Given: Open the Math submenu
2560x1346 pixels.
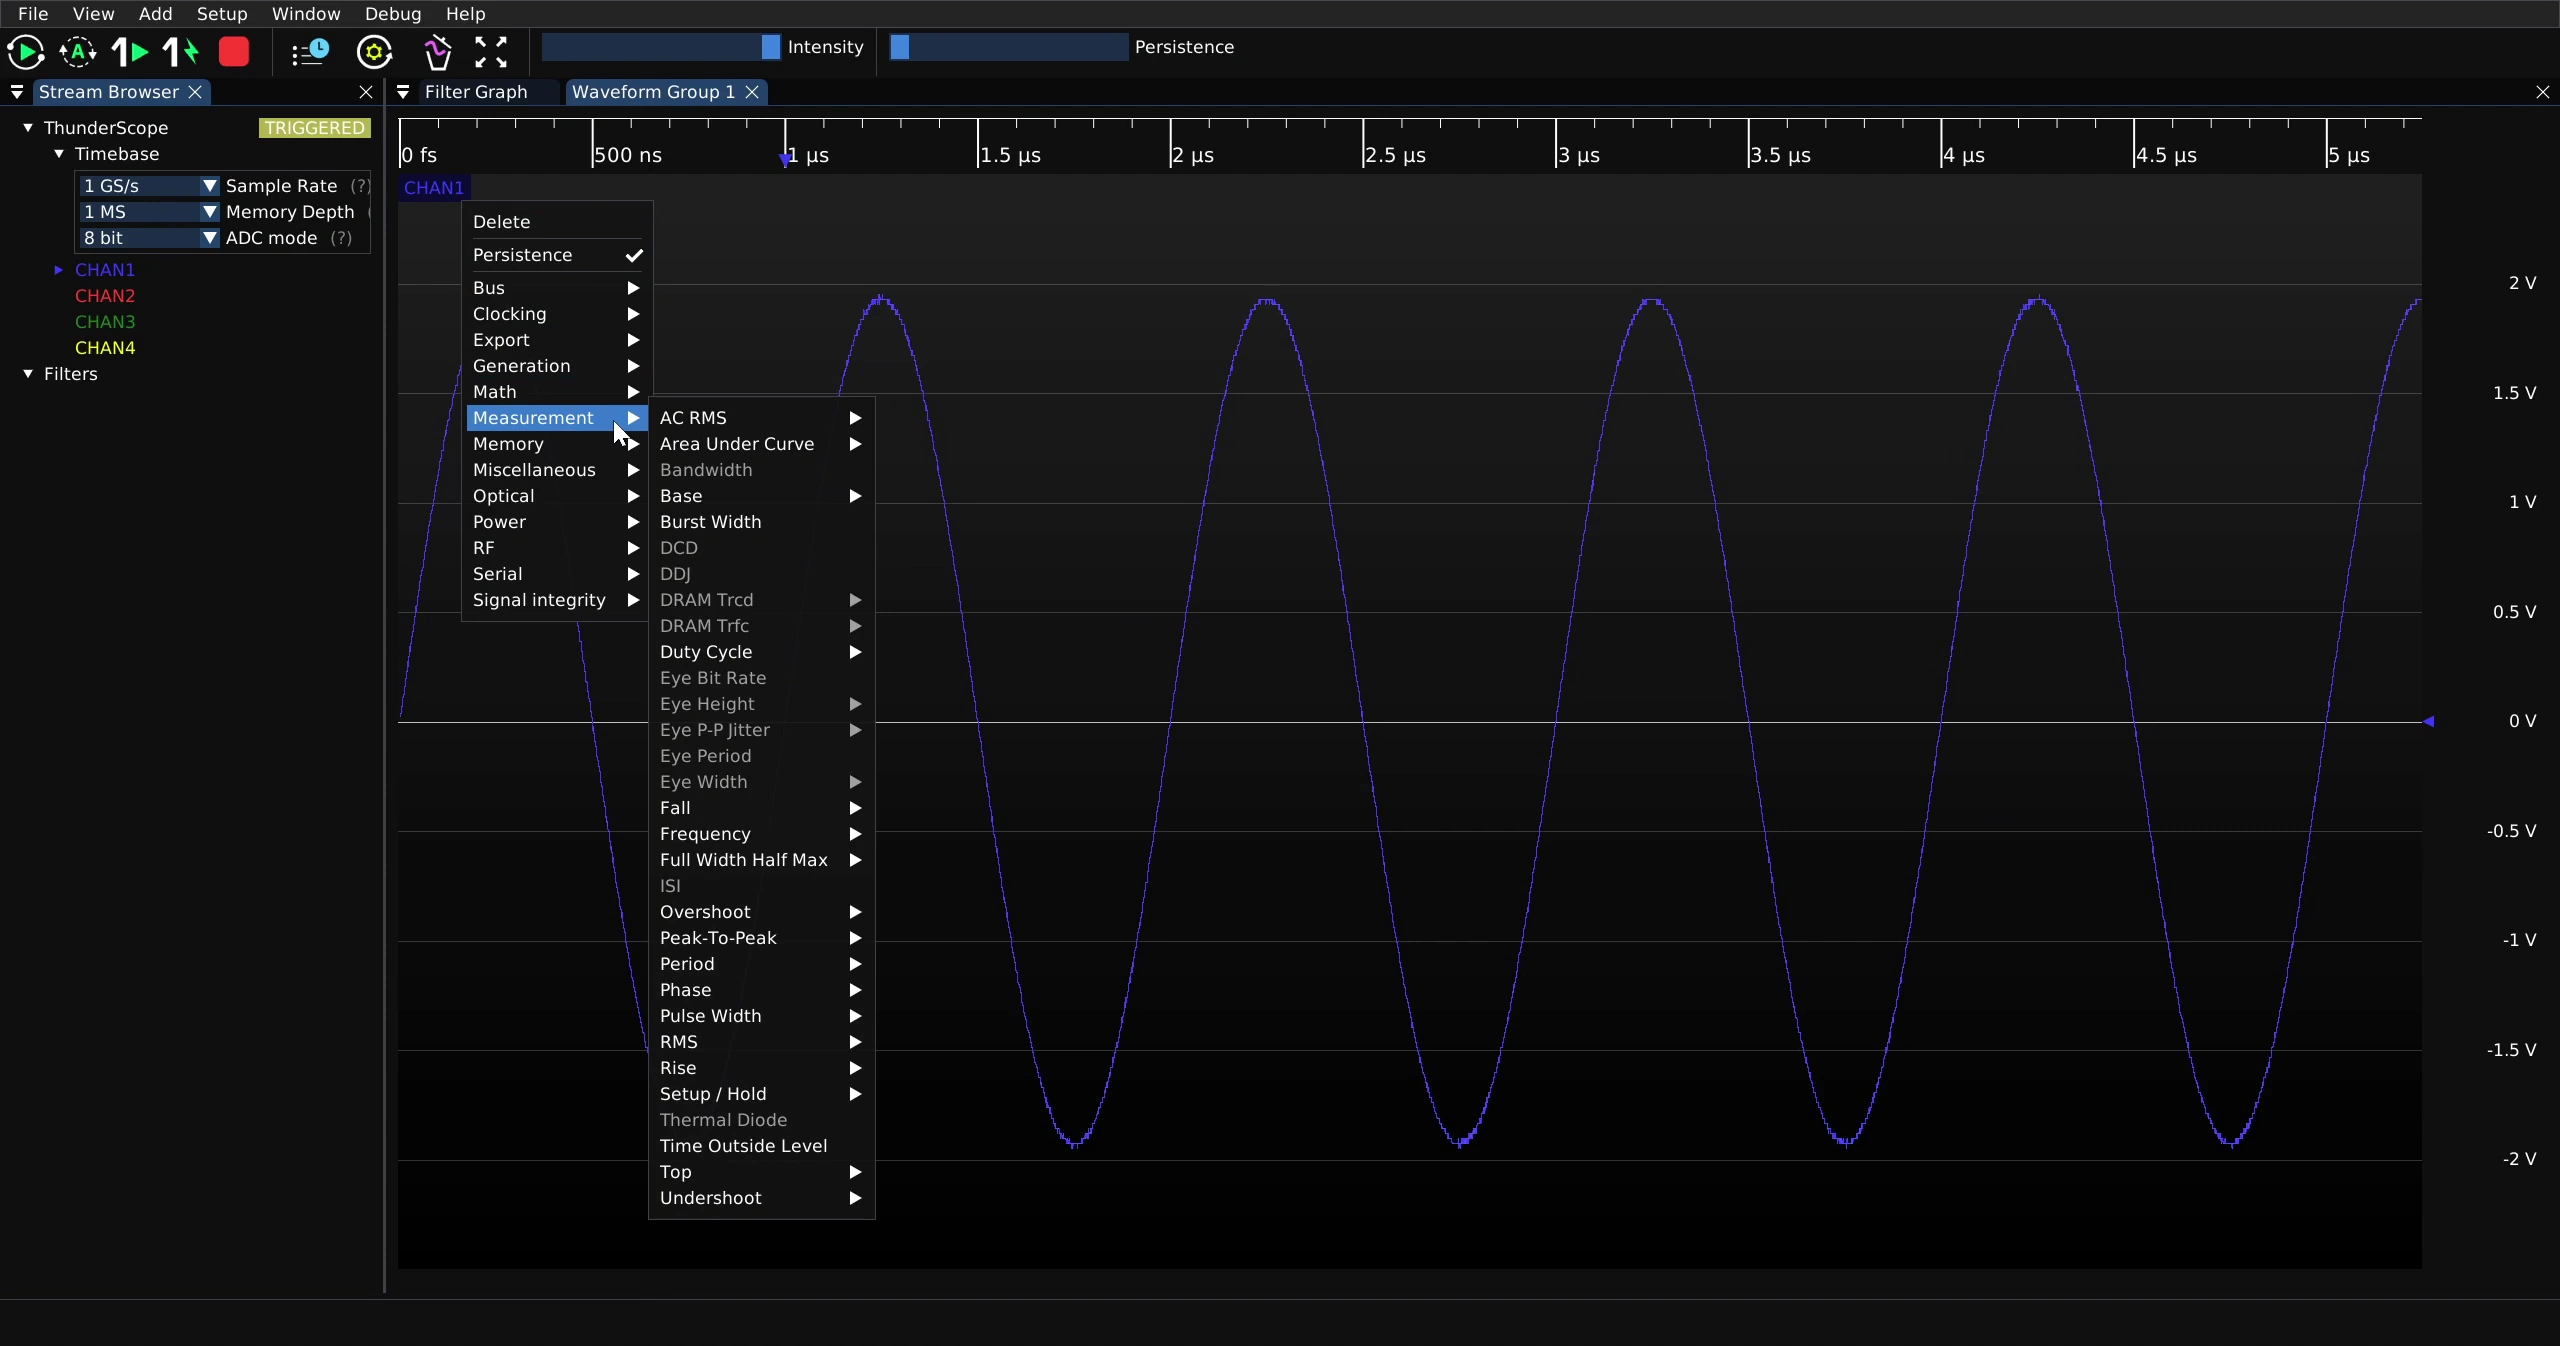Looking at the screenshot, I should point(557,392).
